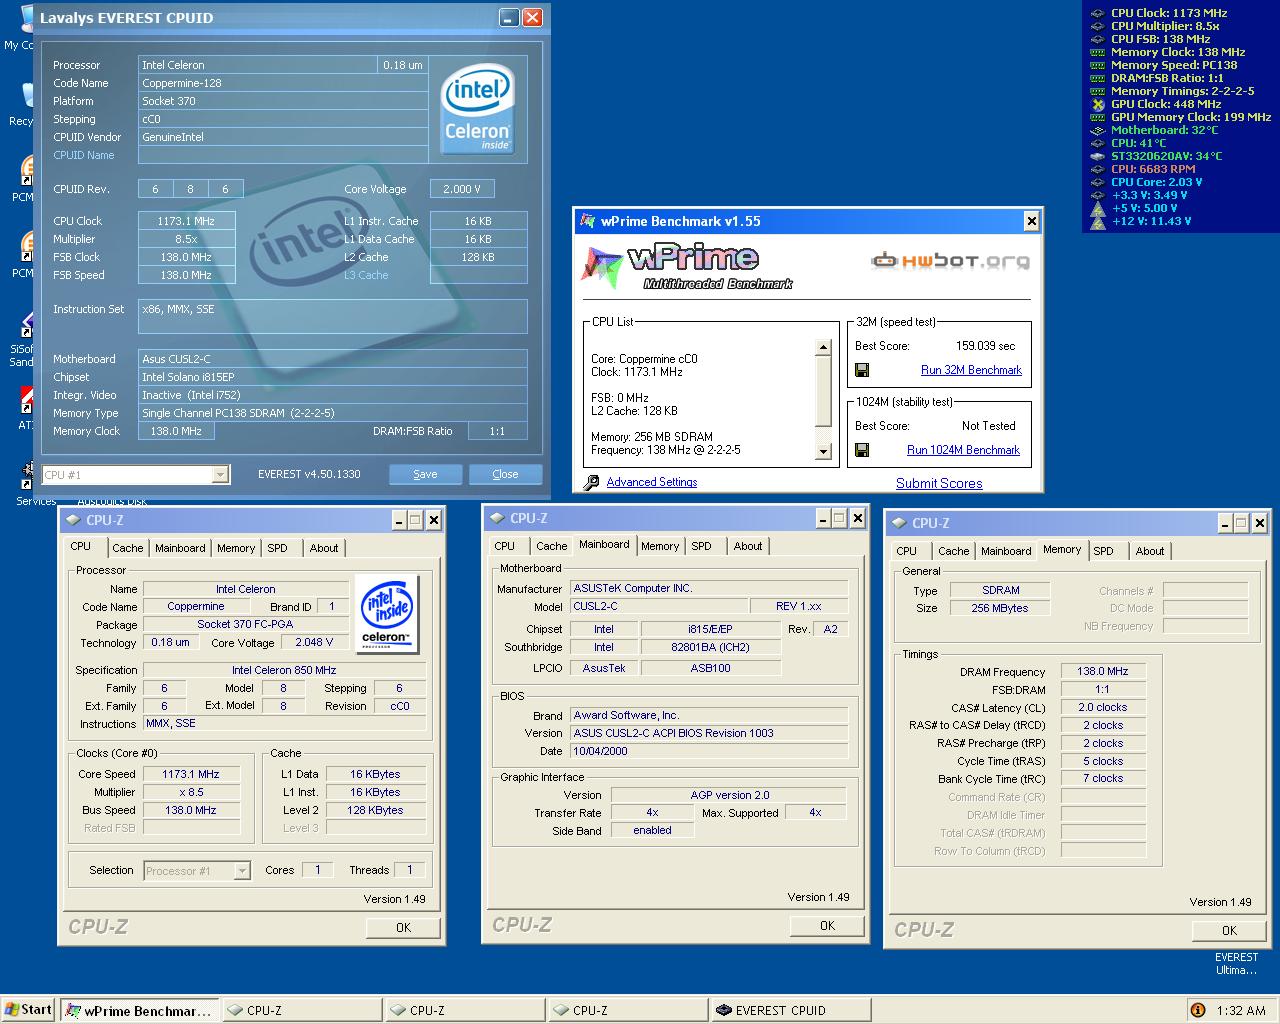This screenshot has width=1280, height=1024.
Task: Click the L3 Cache link in EVEREST
Action: pyautogui.click(x=366, y=275)
